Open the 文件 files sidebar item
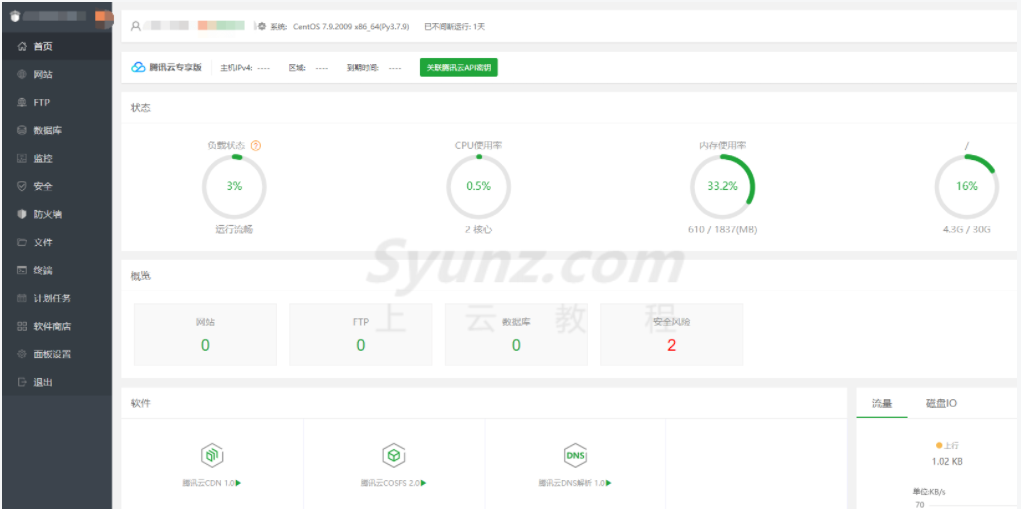The height and width of the screenshot is (509, 1021). click(x=56, y=242)
